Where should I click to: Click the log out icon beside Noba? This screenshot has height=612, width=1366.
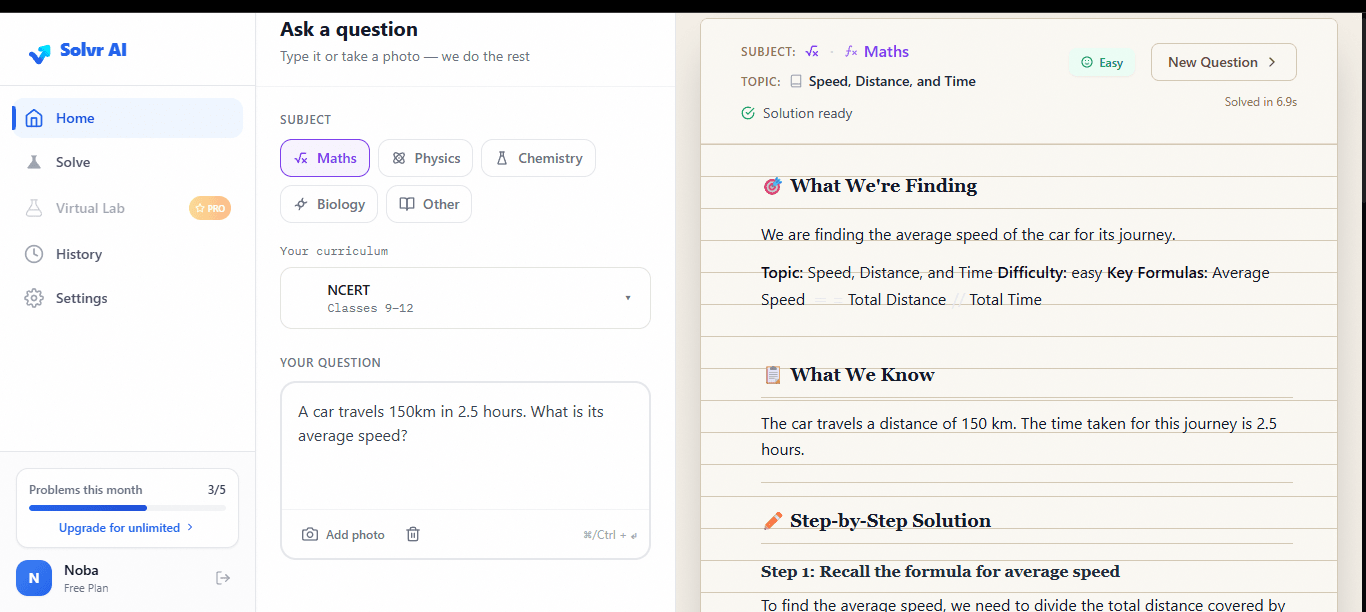(223, 578)
